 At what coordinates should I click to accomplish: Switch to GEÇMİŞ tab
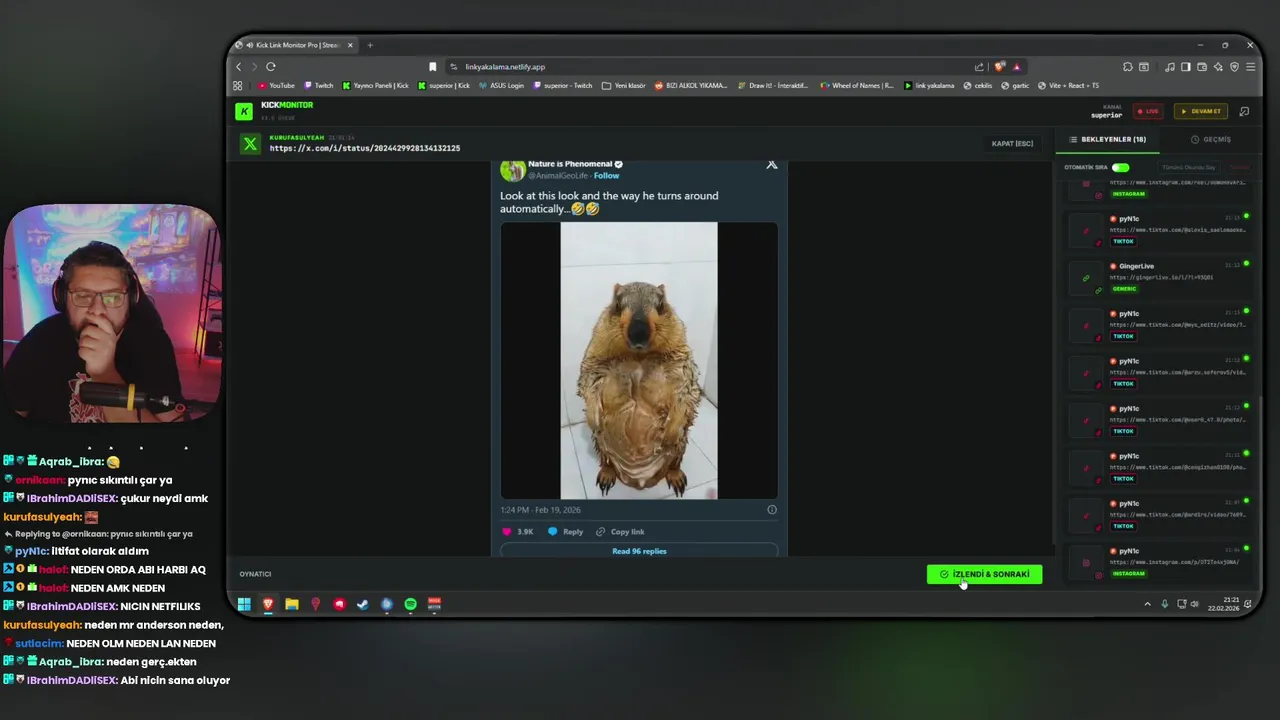pos(1211,140)
